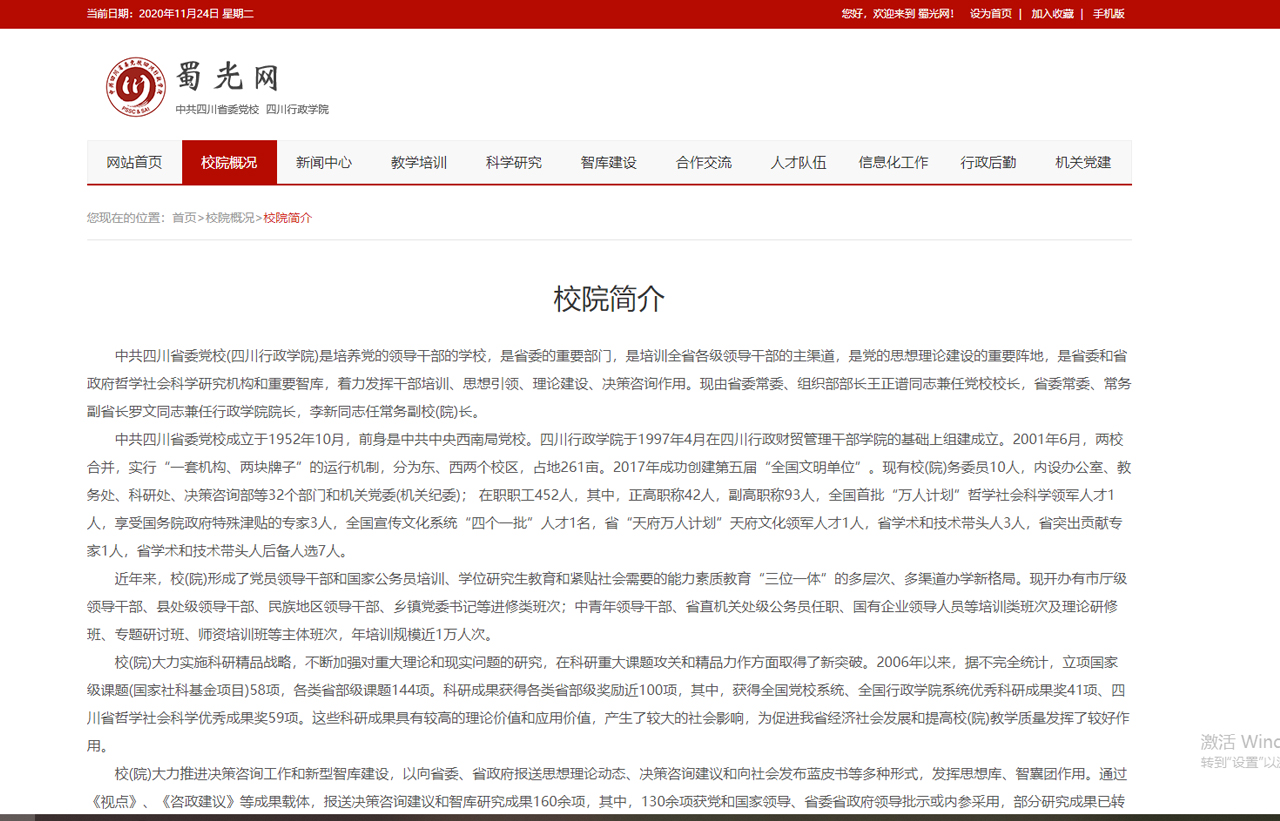1280x821 pixels.
Task: Switch to 手机版 mobile site
Action: click(1108, 14)
